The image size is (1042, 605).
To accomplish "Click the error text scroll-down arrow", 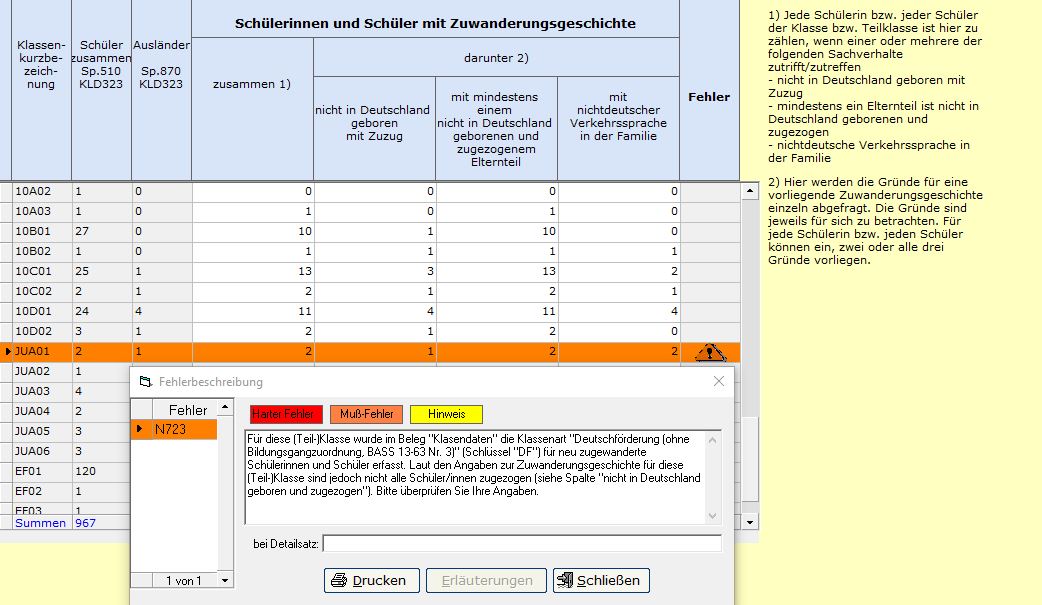I will (712, 515).
